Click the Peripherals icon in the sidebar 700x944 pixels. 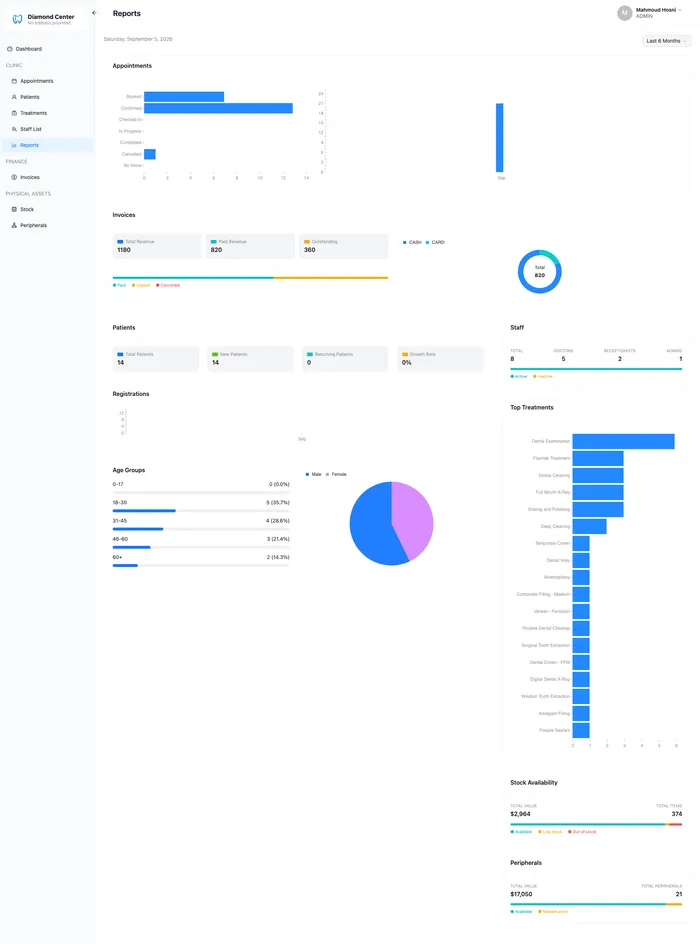click(x=14, y=225)
